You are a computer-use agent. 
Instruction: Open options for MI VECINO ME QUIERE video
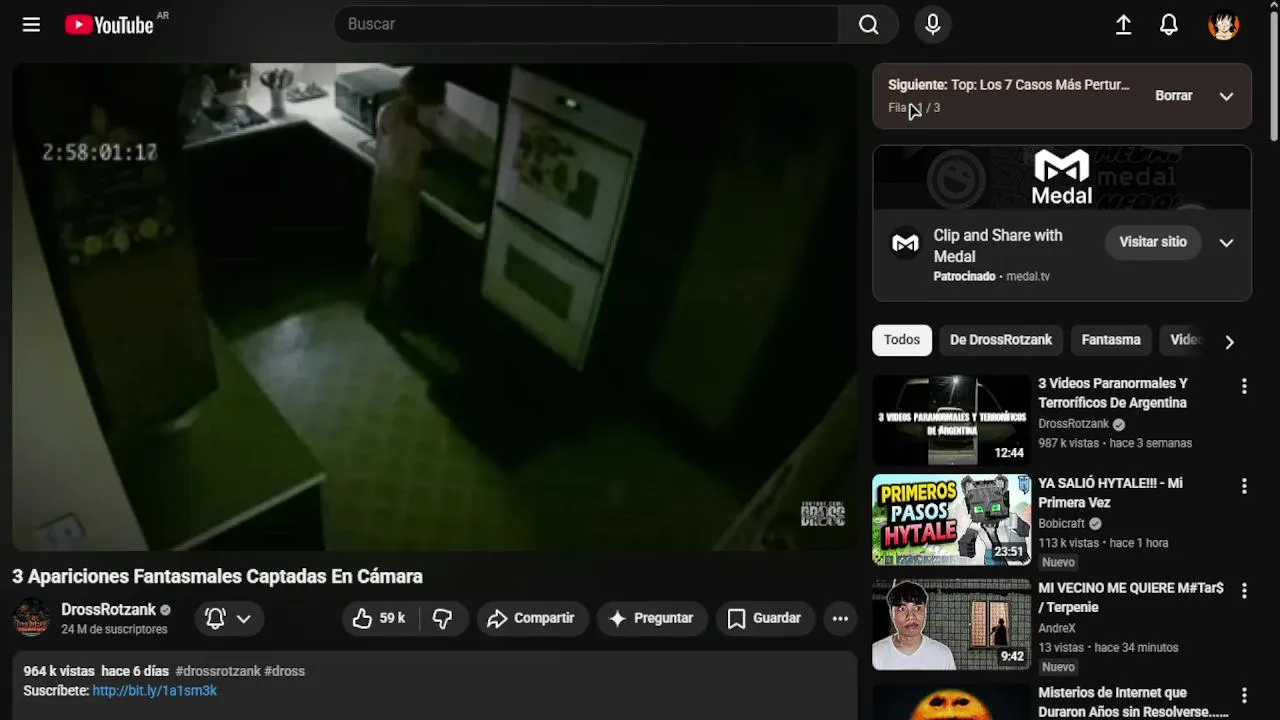pyautogui.click(x=1244, y=591)
